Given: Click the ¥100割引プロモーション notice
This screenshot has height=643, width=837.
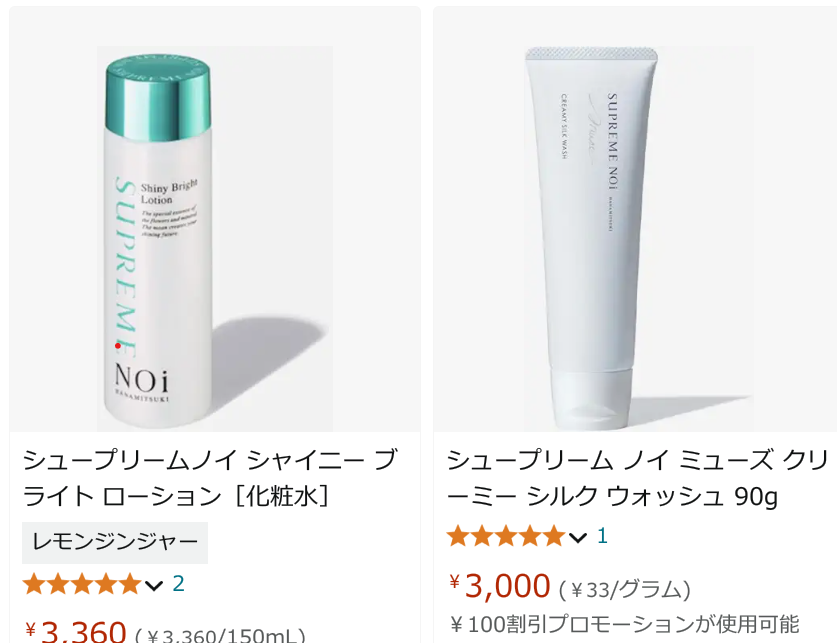Looking at the screenshot, I should (x=624, y=624).
